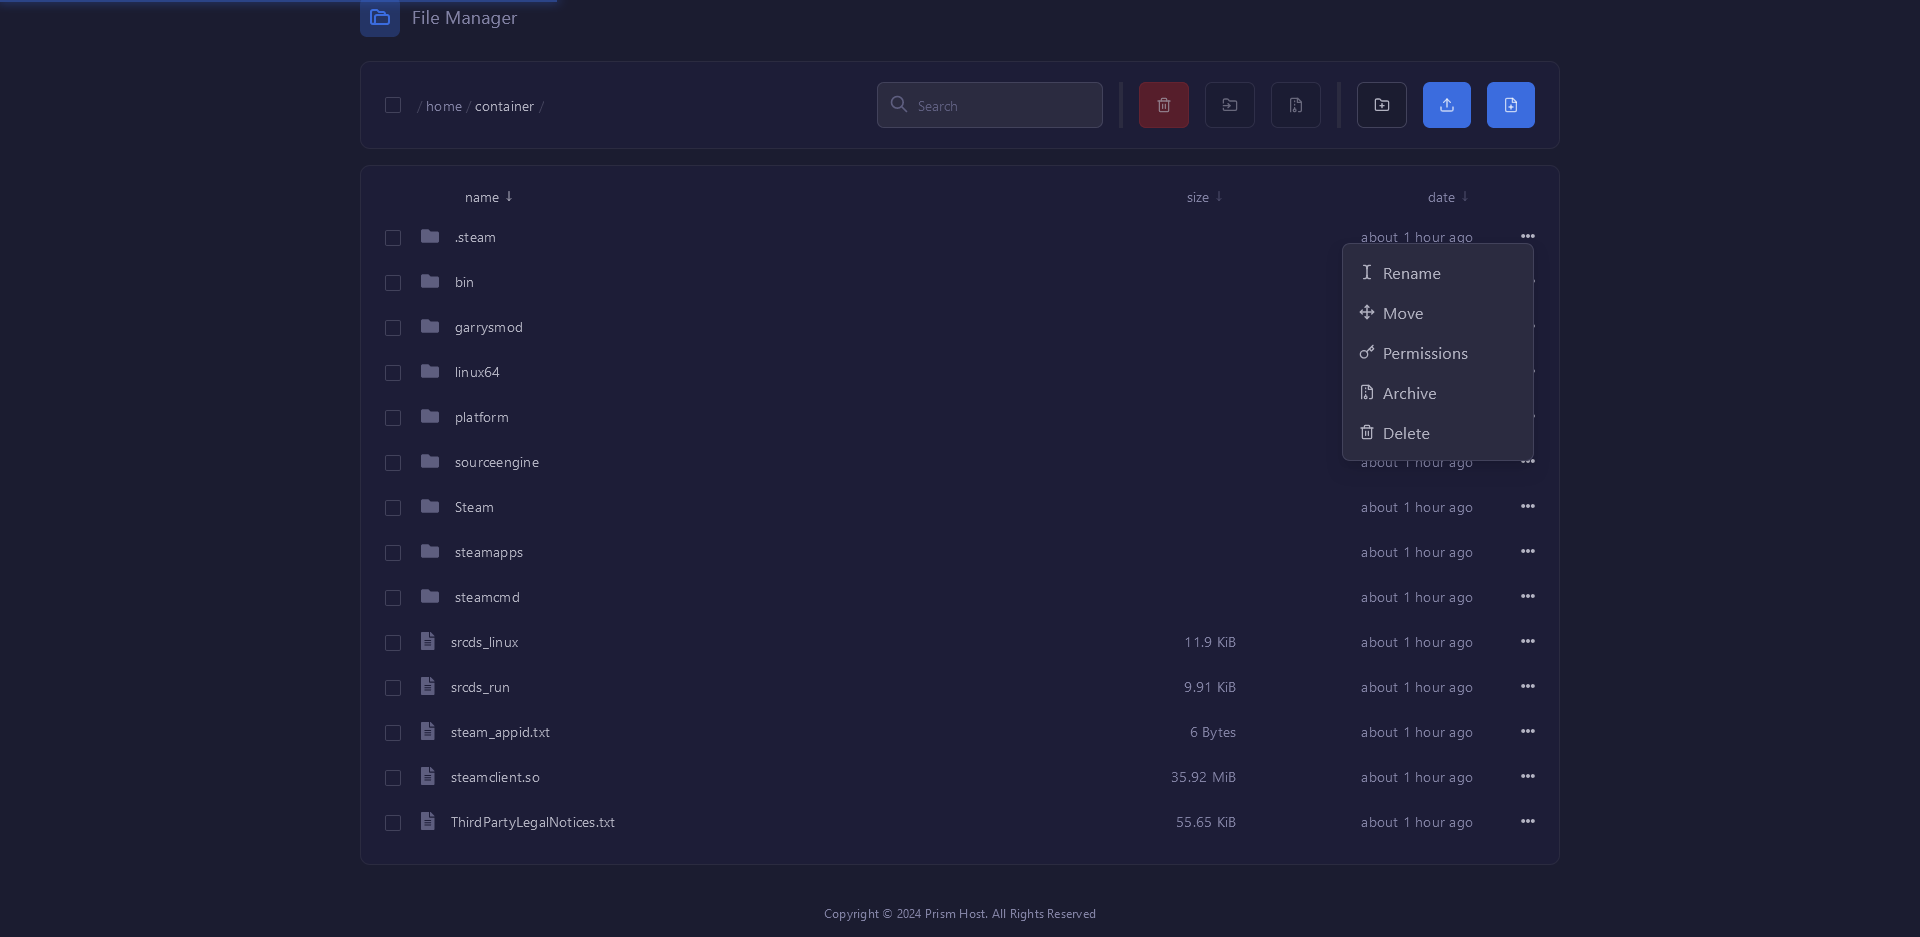Create a new folder with toolbar icon
Viewport: 1920px width, 937px height.
(x=1381, y=105)
